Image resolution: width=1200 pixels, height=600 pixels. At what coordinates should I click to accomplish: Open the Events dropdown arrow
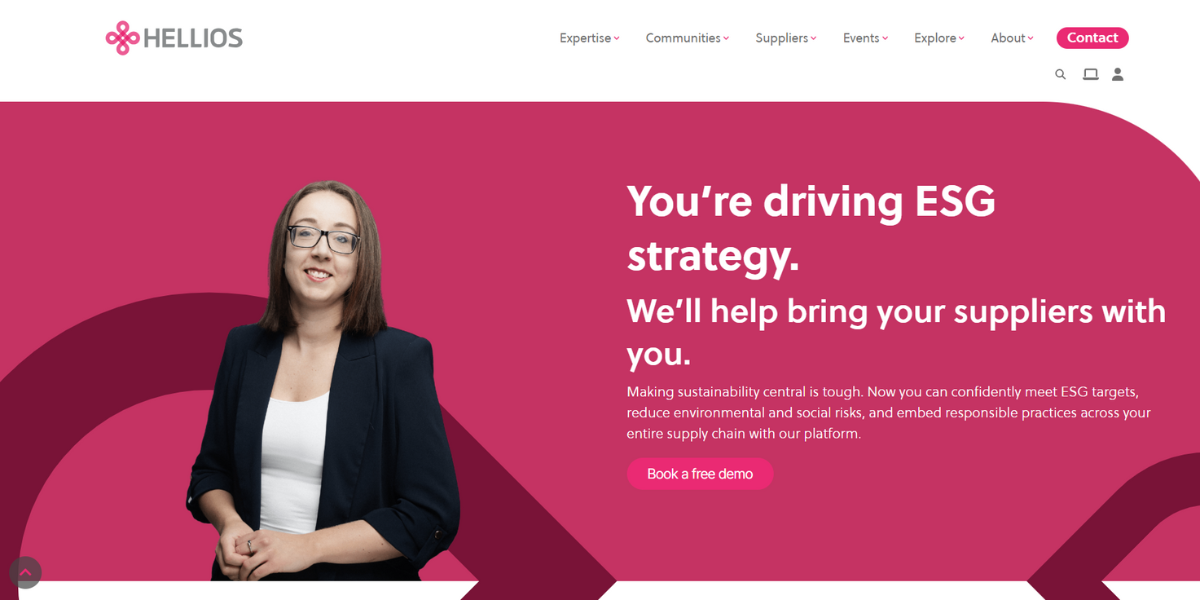click(x=885, y=39)
